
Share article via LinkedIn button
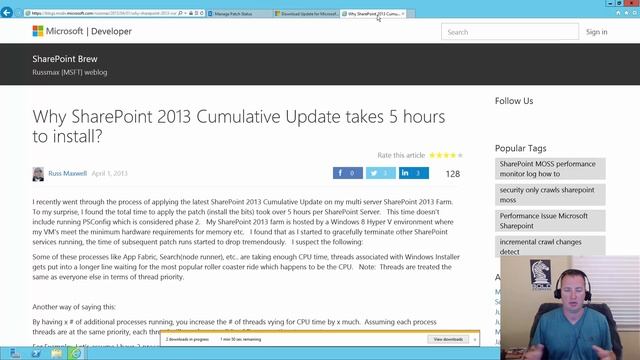413,173
